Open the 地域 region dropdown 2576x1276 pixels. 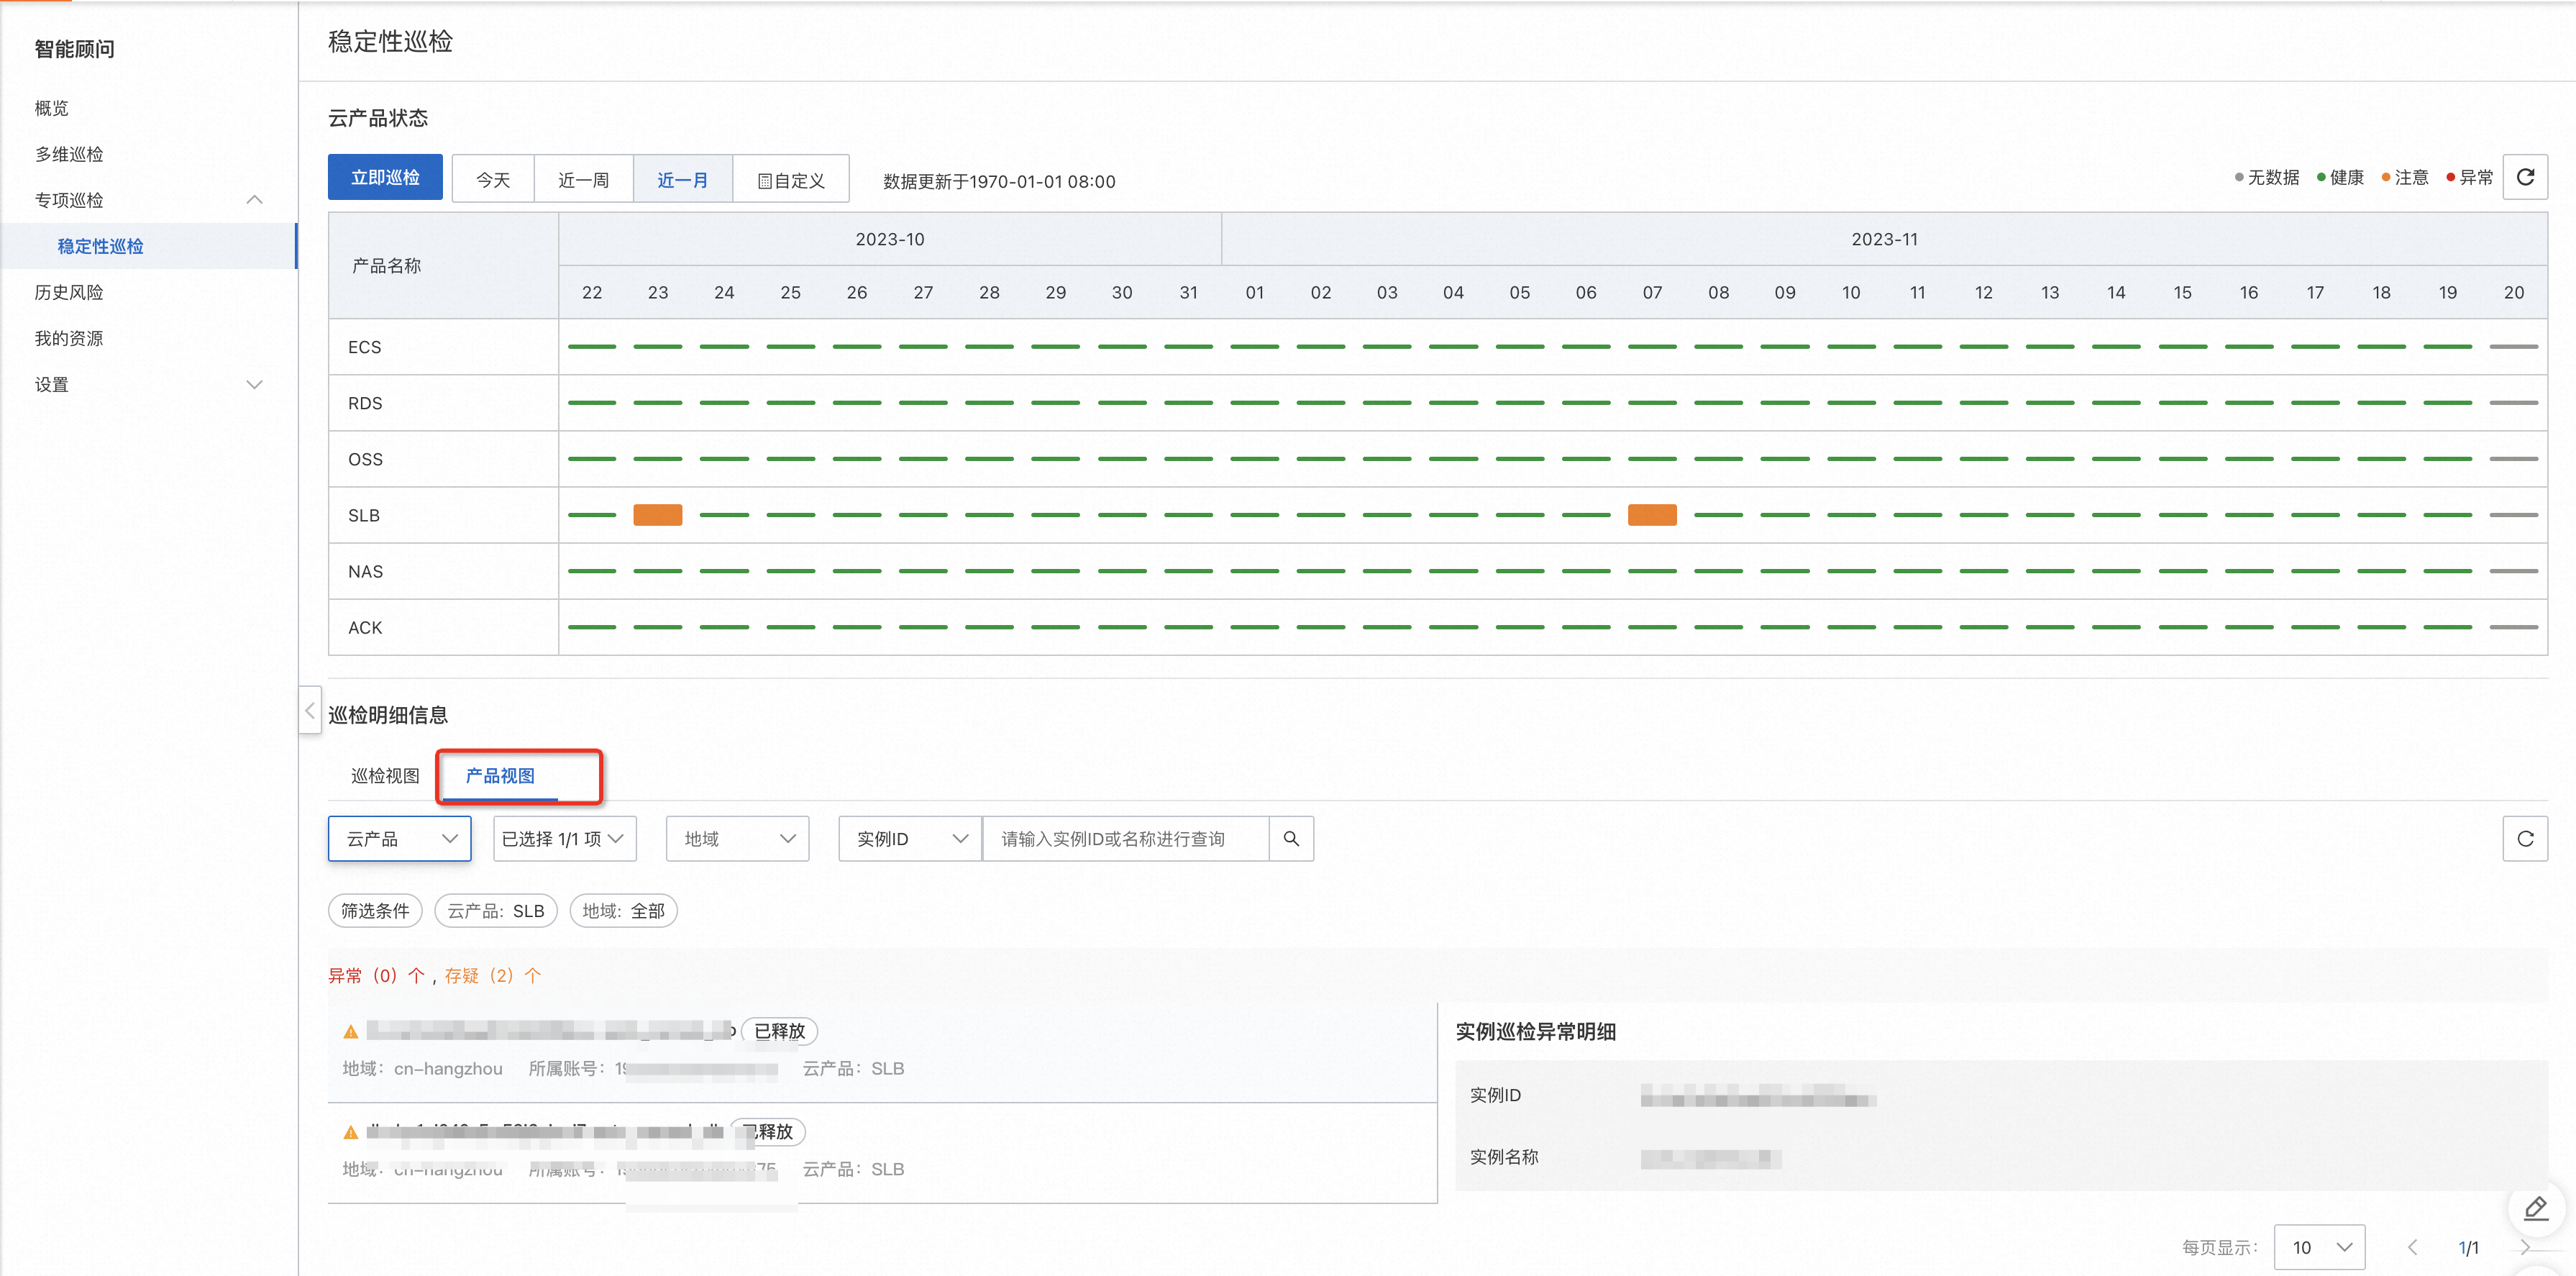point(737,838)
